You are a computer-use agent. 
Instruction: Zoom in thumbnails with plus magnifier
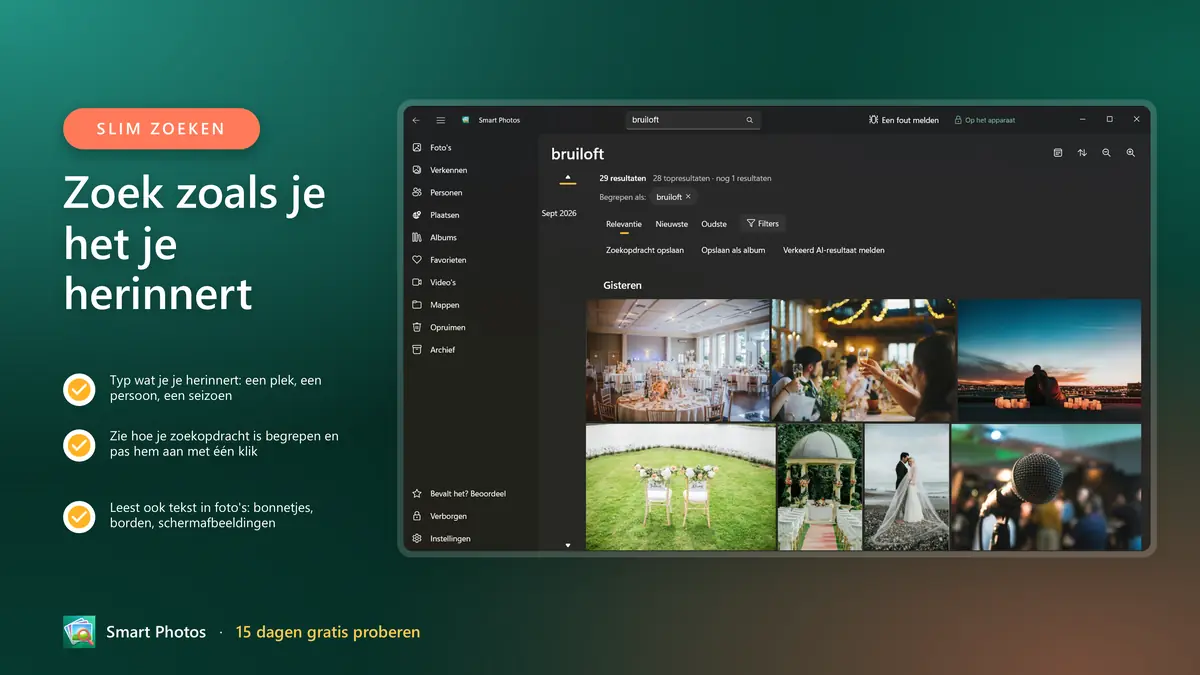point(1130,153)
